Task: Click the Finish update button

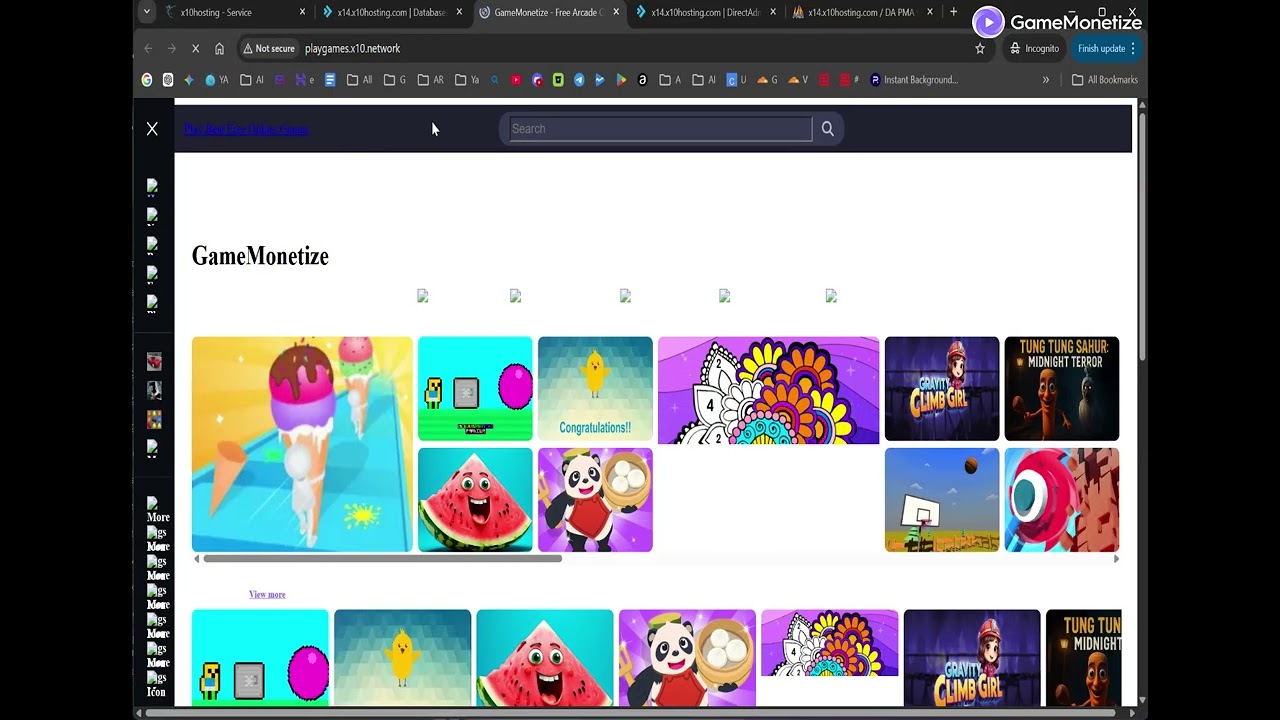Action: coord(1101,48)
